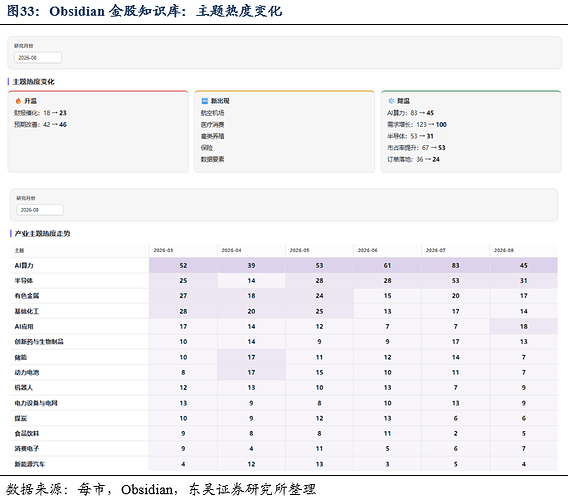Click the 主题 column header
The height and width of the screenshot is (500, 568).
[x=19, y=250]
